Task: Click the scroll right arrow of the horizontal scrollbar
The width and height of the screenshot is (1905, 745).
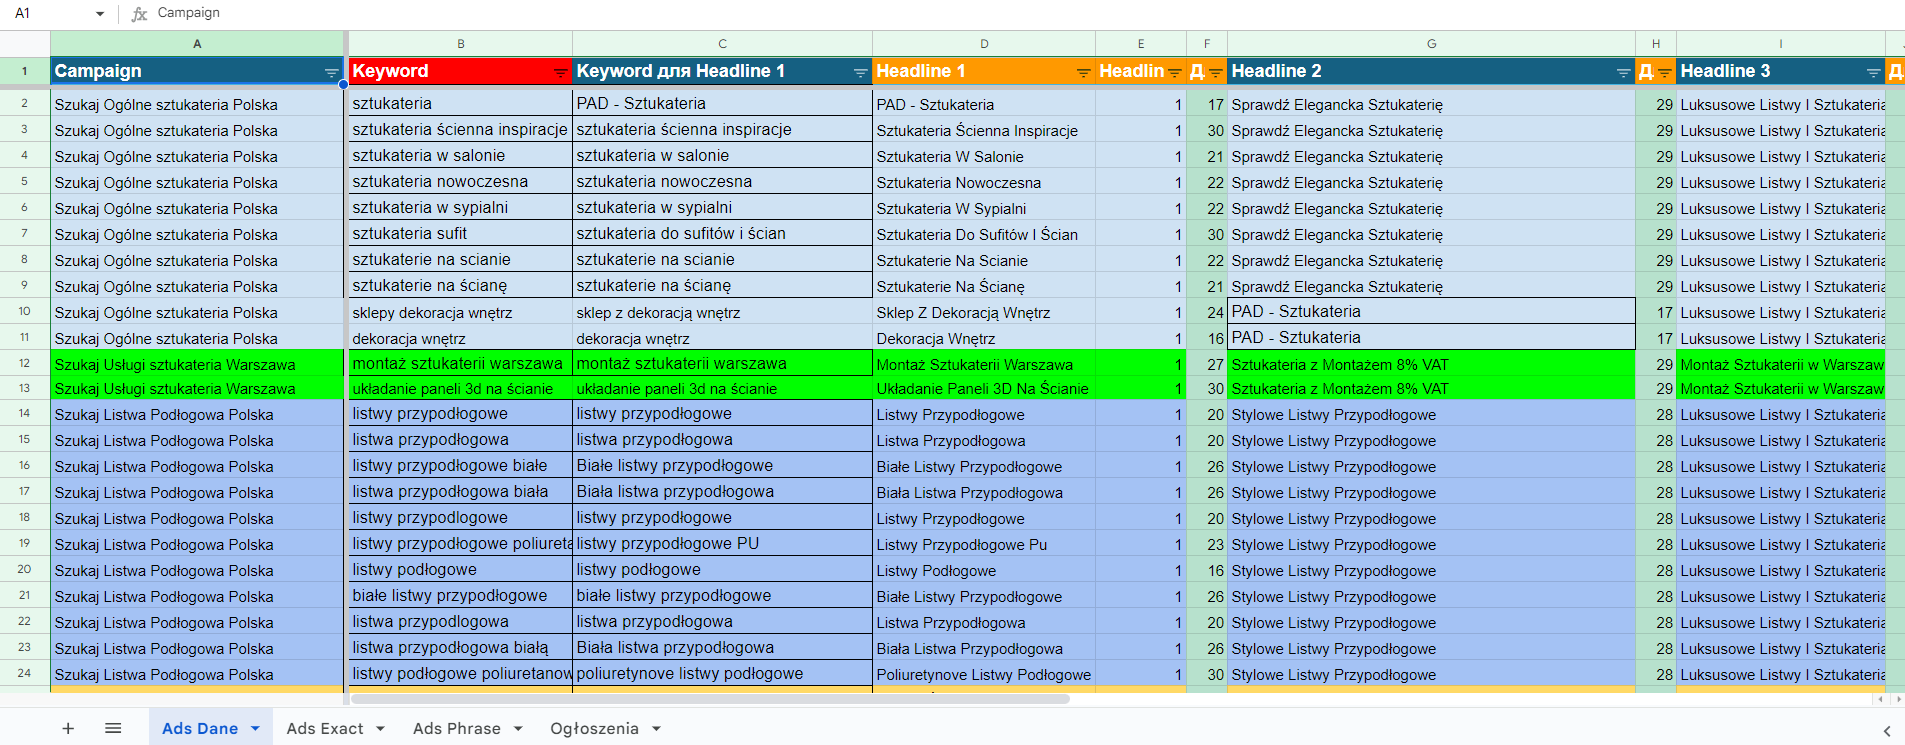Action: [1898, 699]
